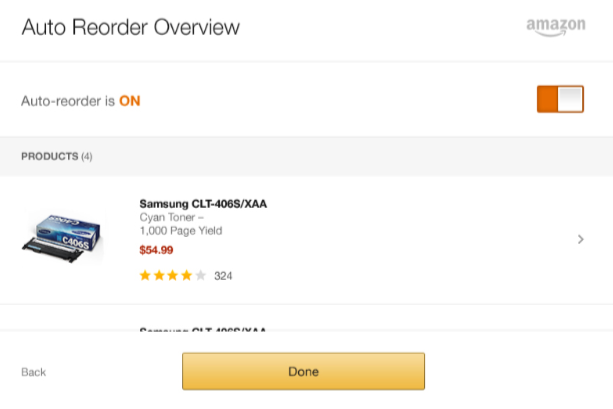Click the $54.99 price

(156, 250)
